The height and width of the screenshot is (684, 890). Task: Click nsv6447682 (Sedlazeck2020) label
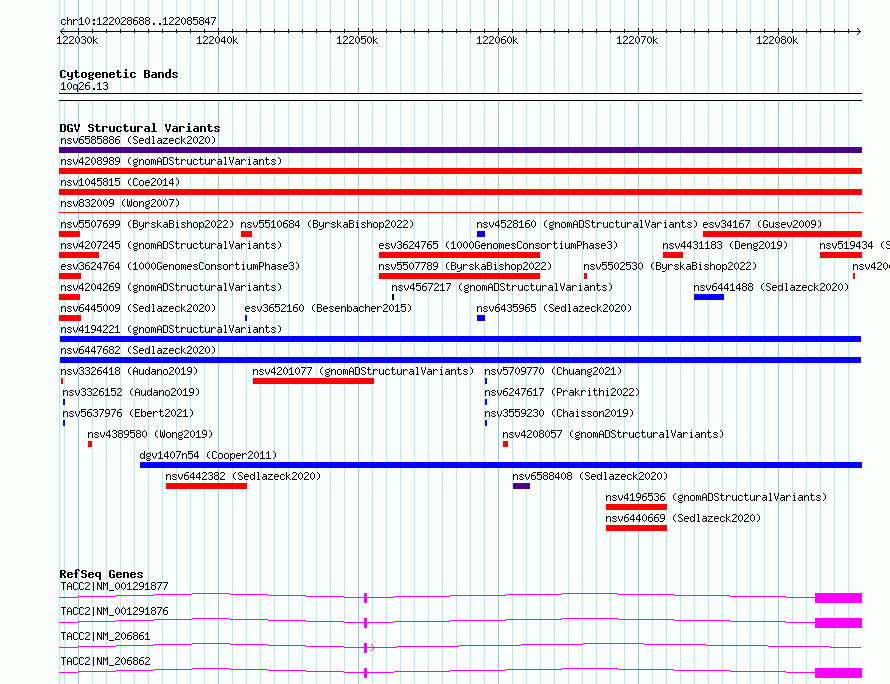pos(138,350)
